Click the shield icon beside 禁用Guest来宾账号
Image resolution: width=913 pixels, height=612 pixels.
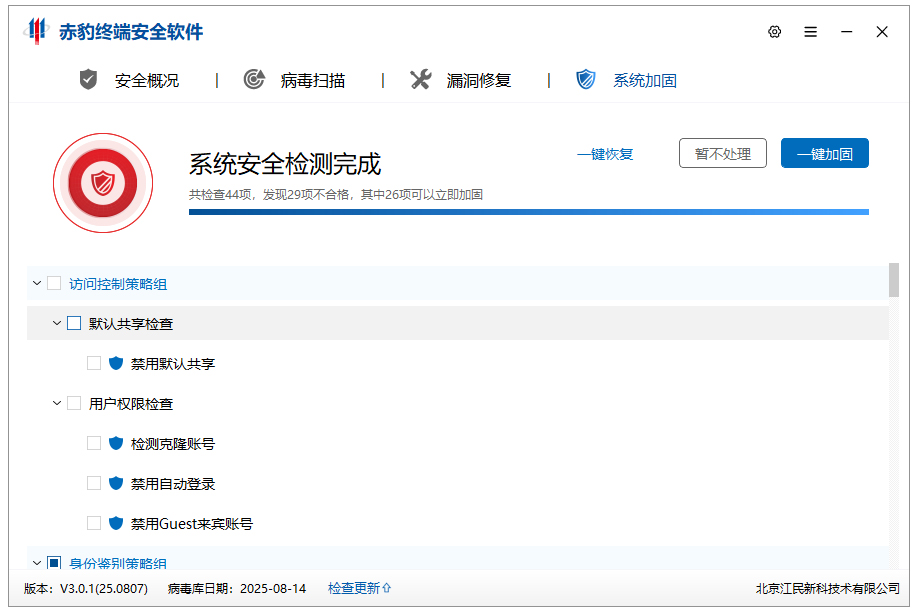[x=116, y=523]
